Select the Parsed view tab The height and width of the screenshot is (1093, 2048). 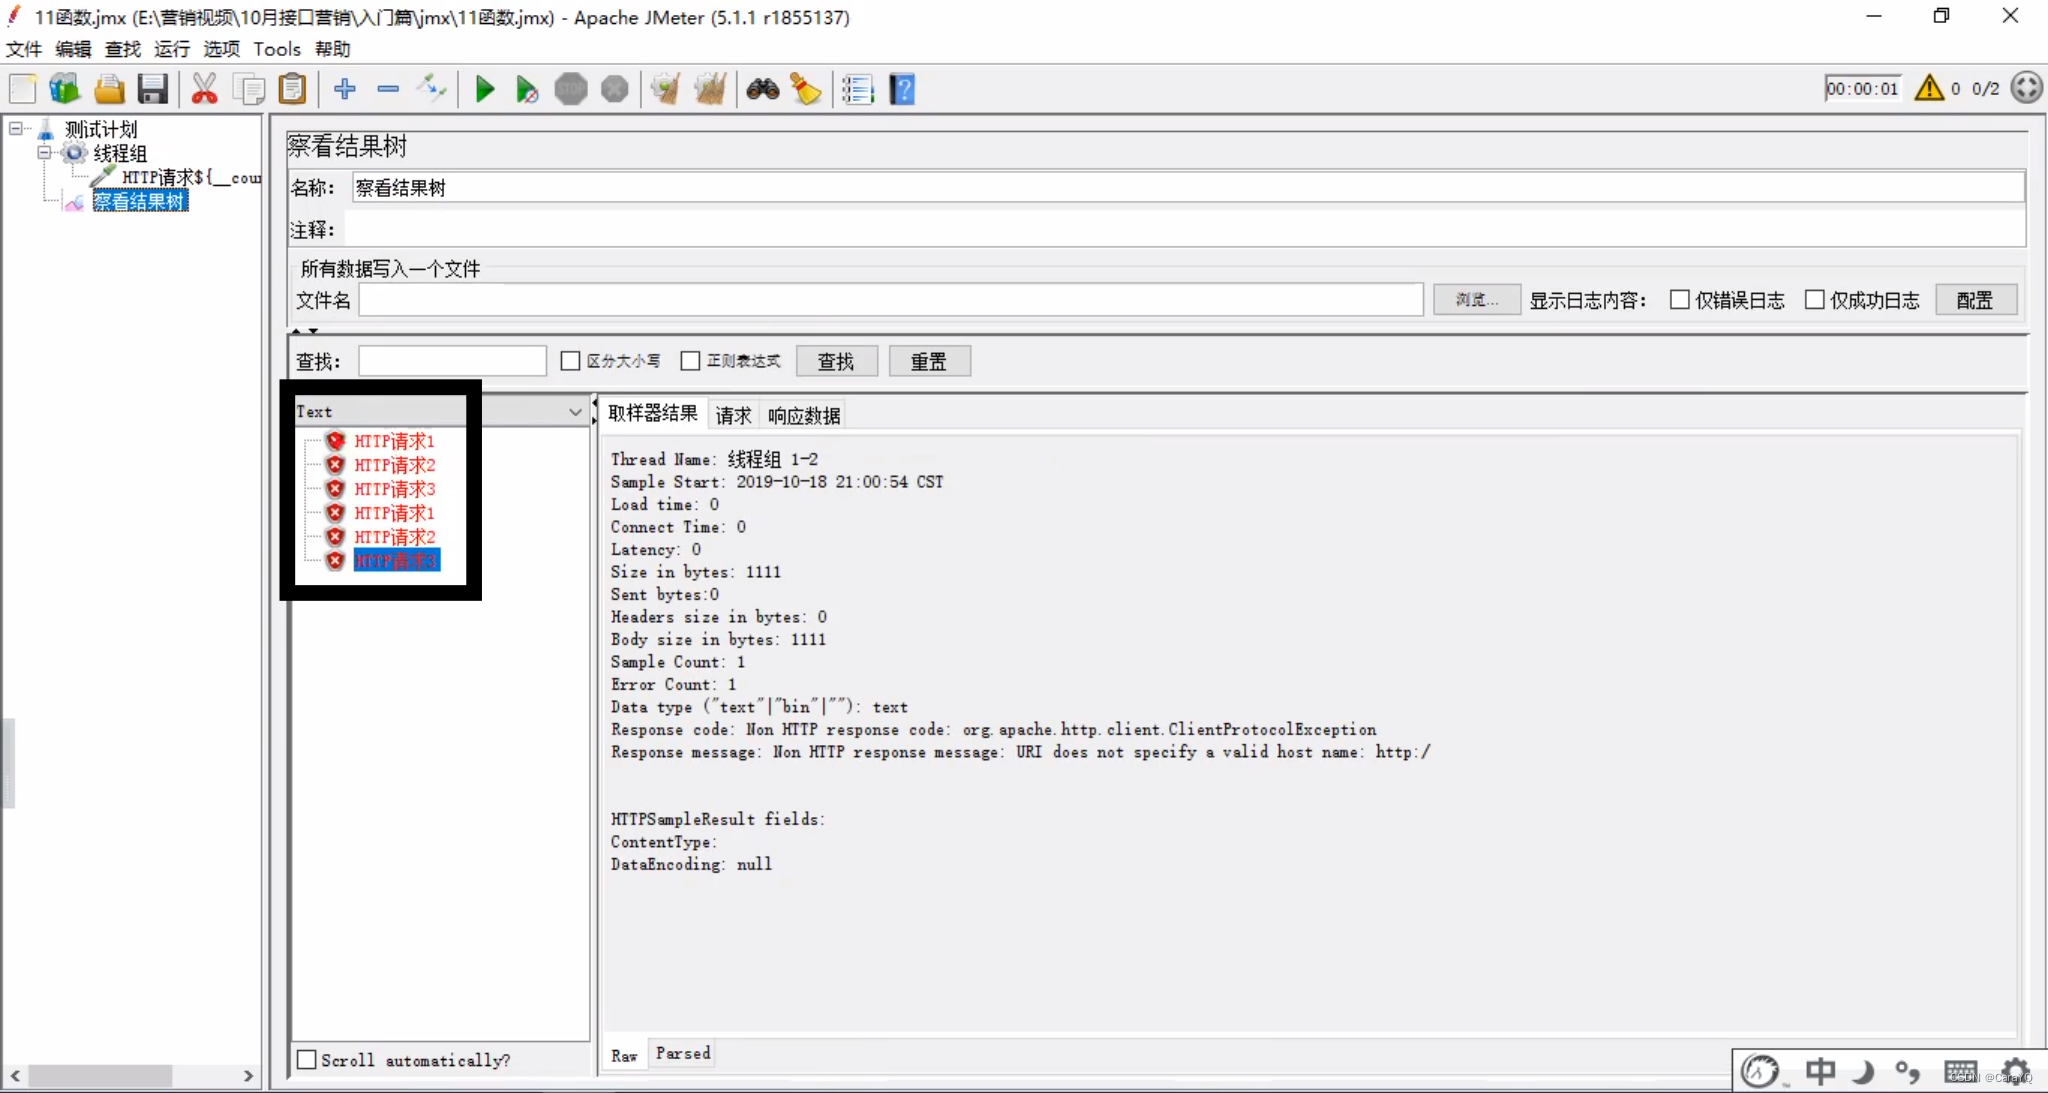click(x=683, y=1054)
